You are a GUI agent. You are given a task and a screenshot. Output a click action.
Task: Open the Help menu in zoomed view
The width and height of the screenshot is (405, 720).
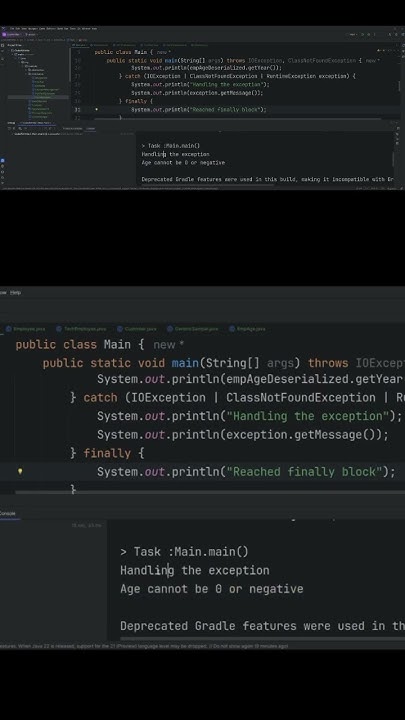(x=16, y=292)
